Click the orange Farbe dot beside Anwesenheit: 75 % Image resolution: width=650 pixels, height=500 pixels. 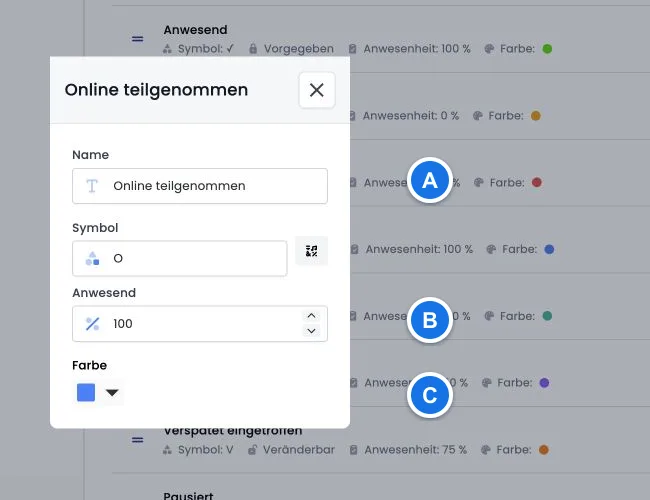point(543,450)
